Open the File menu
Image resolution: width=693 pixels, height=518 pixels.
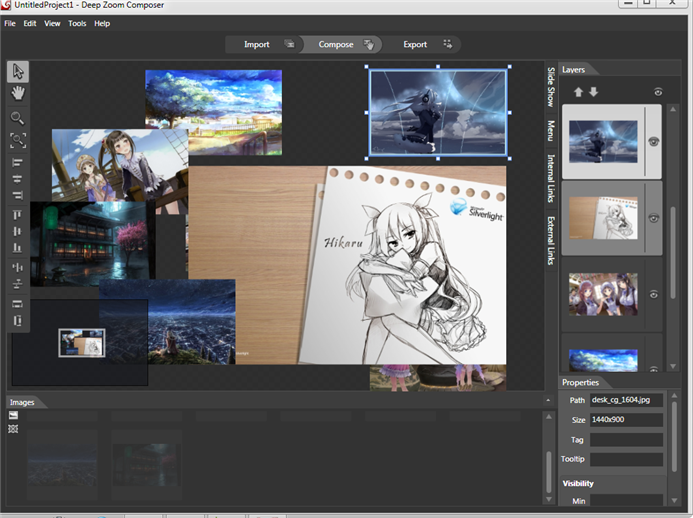[x=10, y=23]
